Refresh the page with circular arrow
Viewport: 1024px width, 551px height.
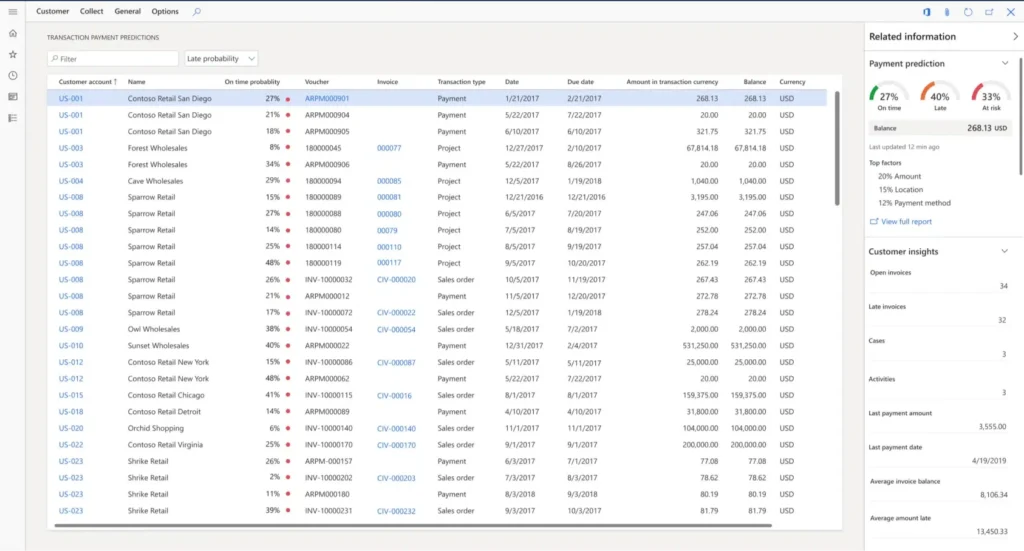click(x=968, y=12)
